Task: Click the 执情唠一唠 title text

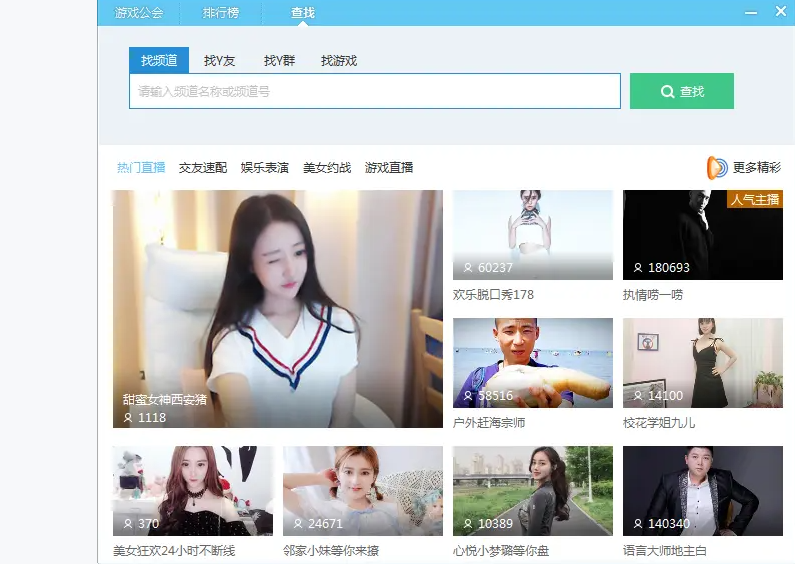Action: pyautogui.click(x=653, y=295)
